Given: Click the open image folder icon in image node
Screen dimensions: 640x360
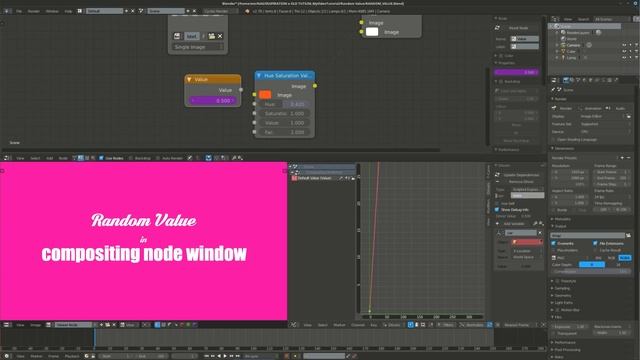Looking at the screenshot, I should 211,36.
